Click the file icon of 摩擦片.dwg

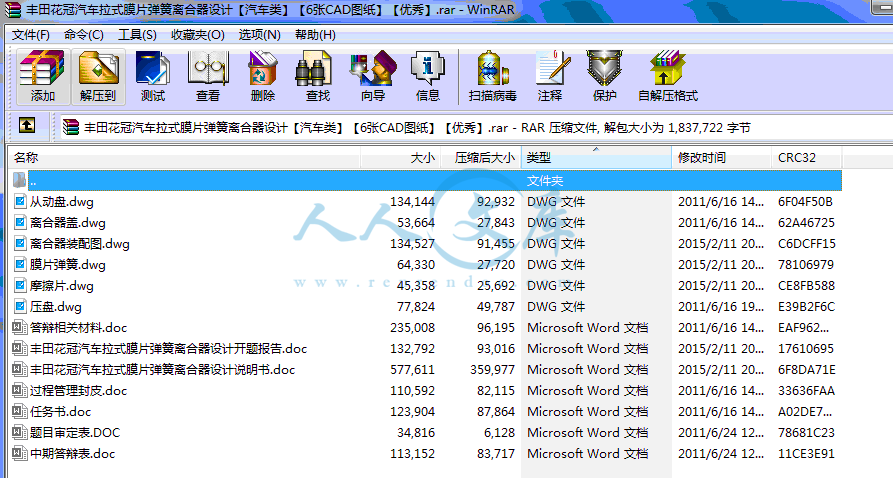pos(20,285)
